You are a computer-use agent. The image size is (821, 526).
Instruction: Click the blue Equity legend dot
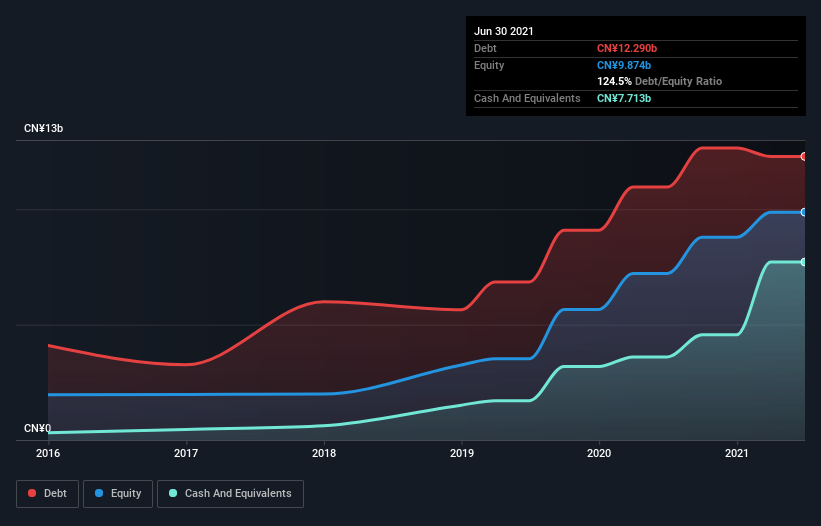99,493
